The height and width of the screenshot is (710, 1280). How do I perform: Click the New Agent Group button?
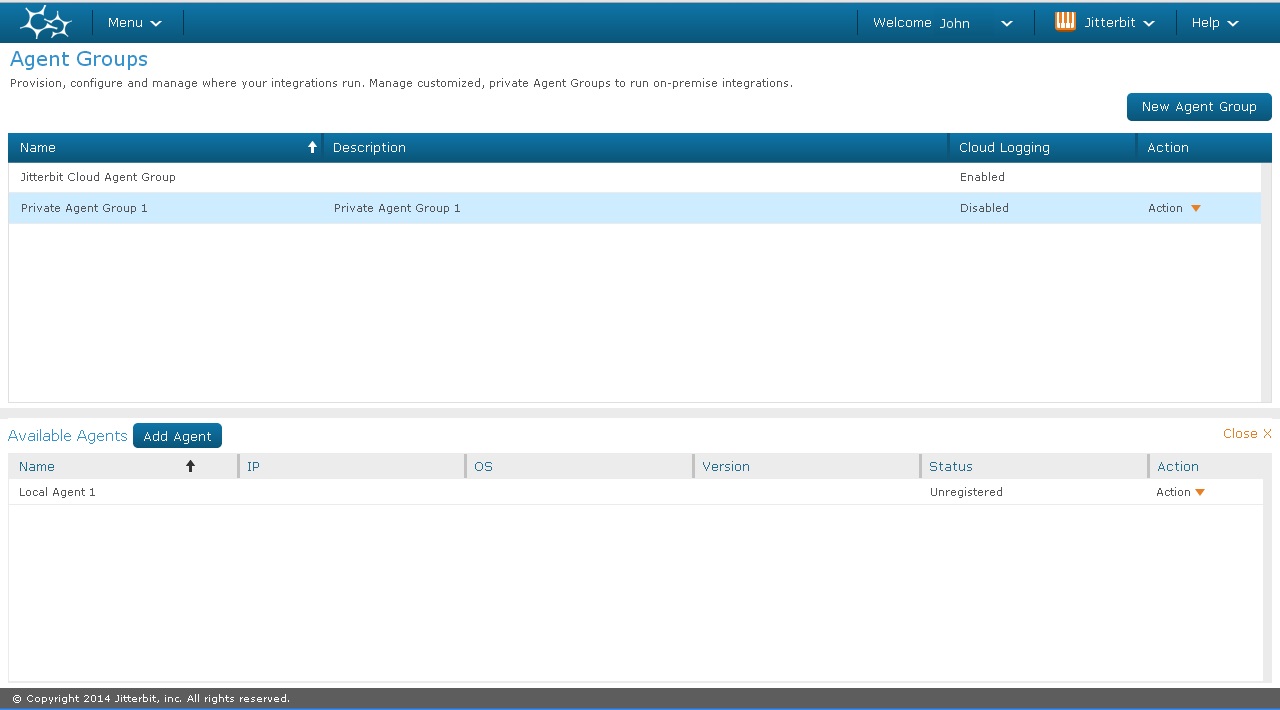1199,107
